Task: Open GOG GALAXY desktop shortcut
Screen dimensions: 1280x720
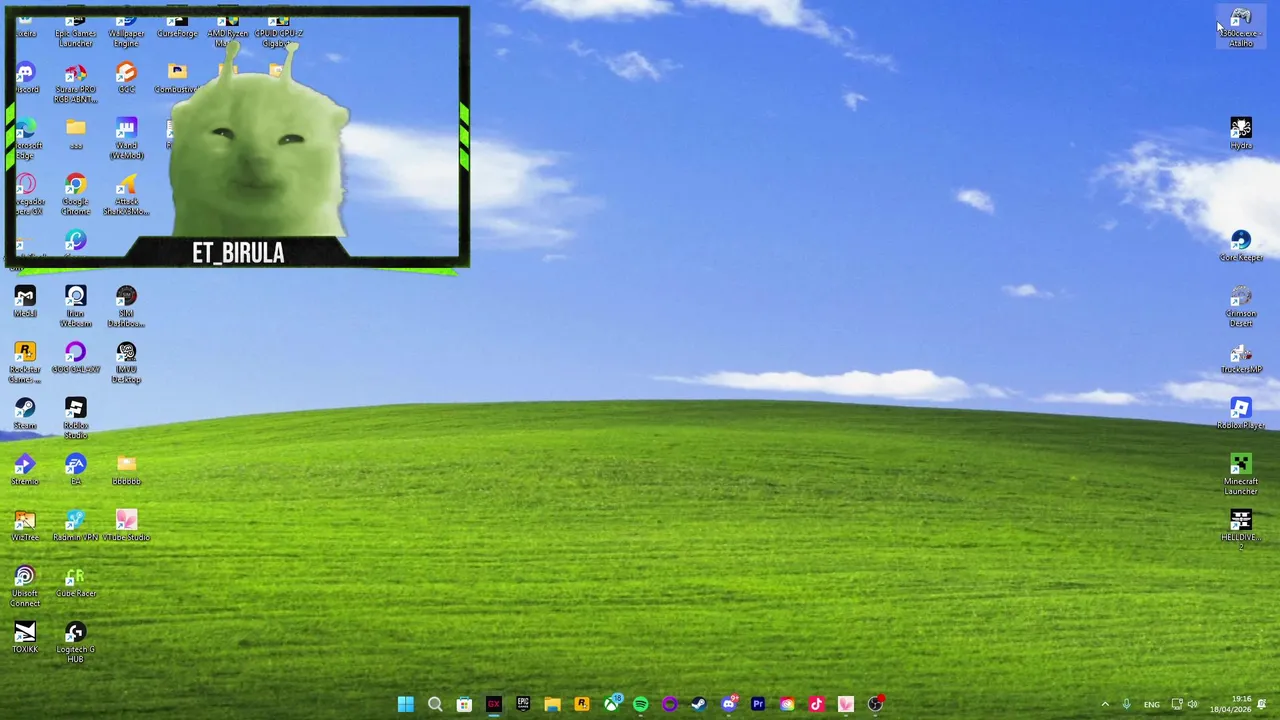Action: 76,358
